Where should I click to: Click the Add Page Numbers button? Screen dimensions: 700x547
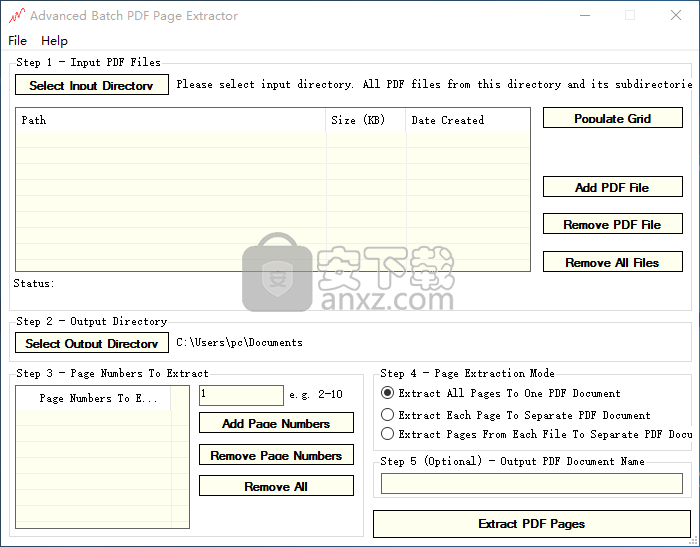coord(276,423)
